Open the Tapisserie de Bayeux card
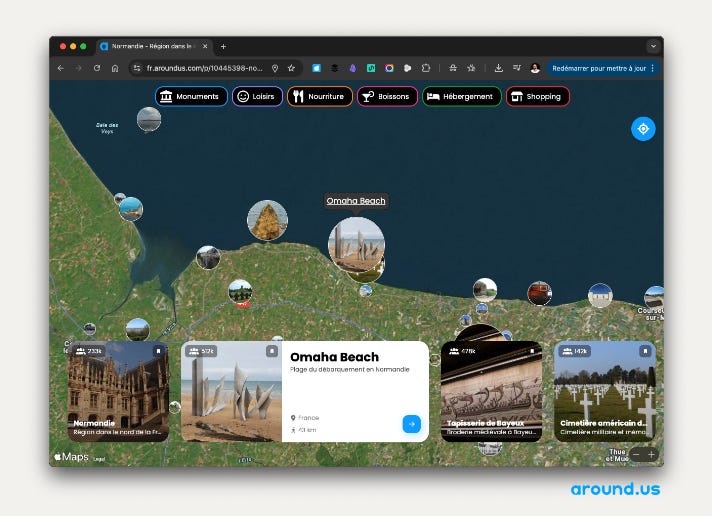 (x=491, y=392)
